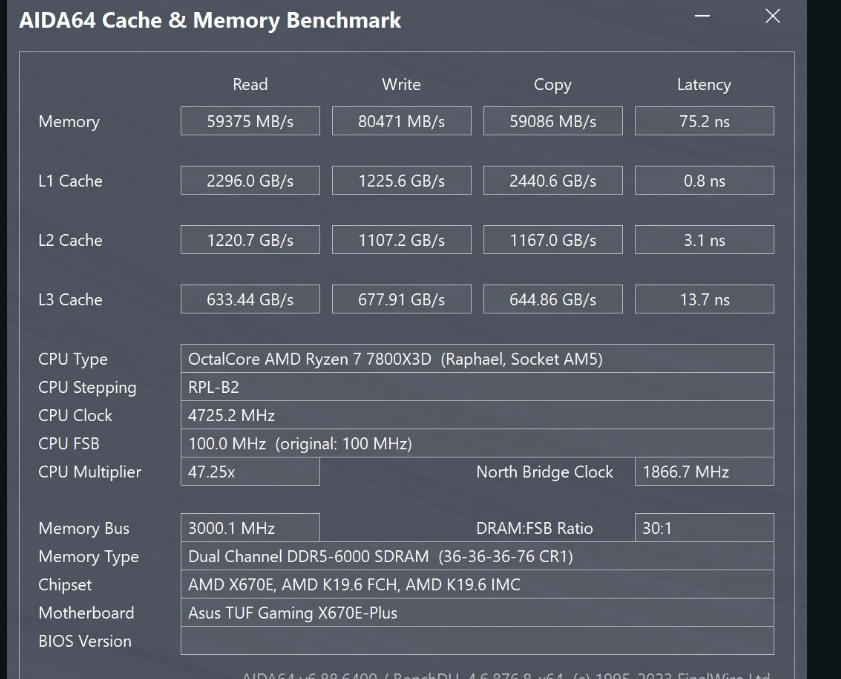Click the Memory Latency 75.2 ns box
This screenshot has height=679, width=841.
tap(704, 121)
